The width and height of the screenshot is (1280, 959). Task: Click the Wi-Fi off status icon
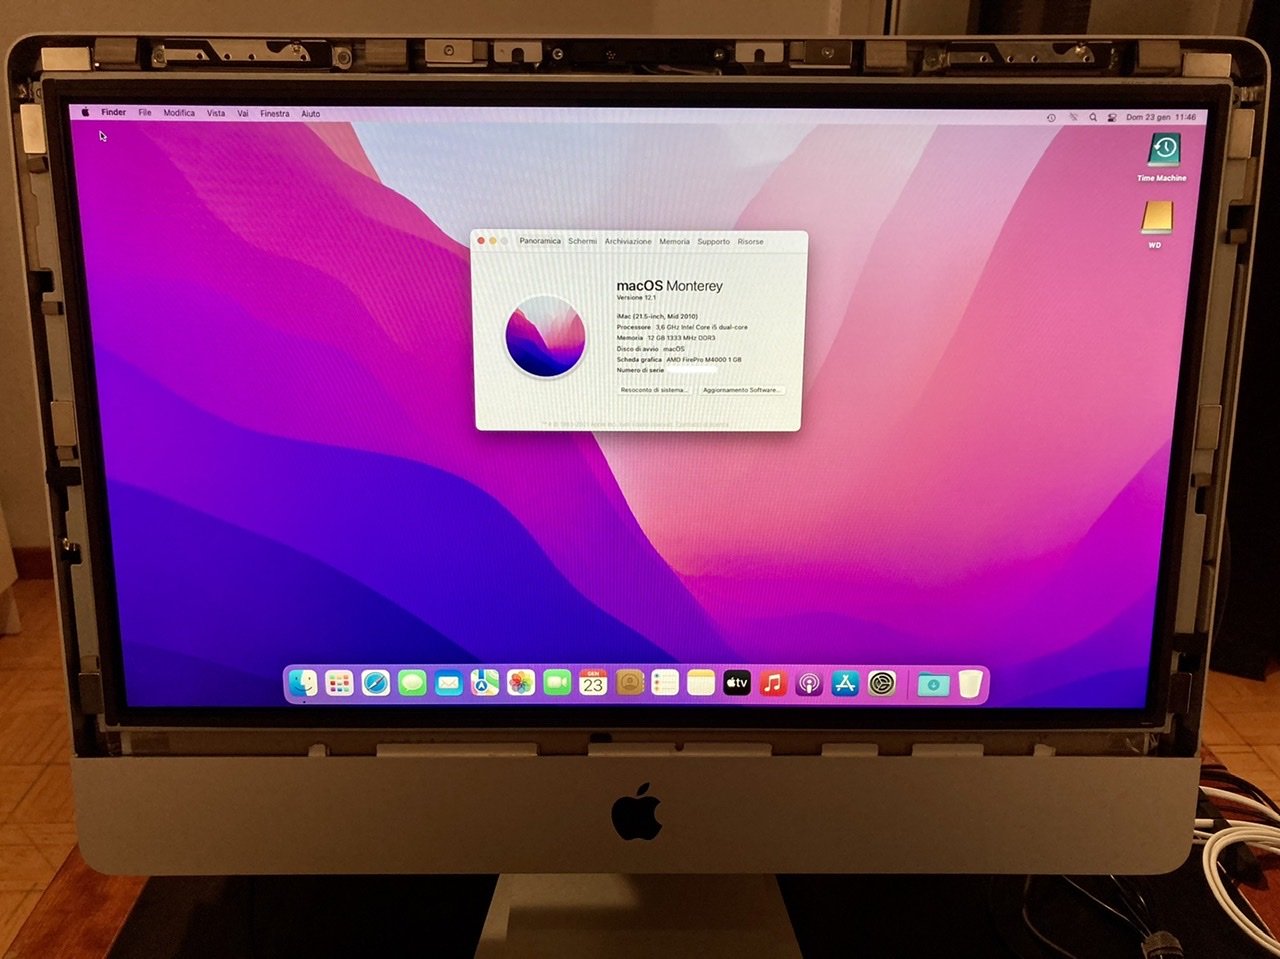pyautogui.click(x=1073, y=117)
